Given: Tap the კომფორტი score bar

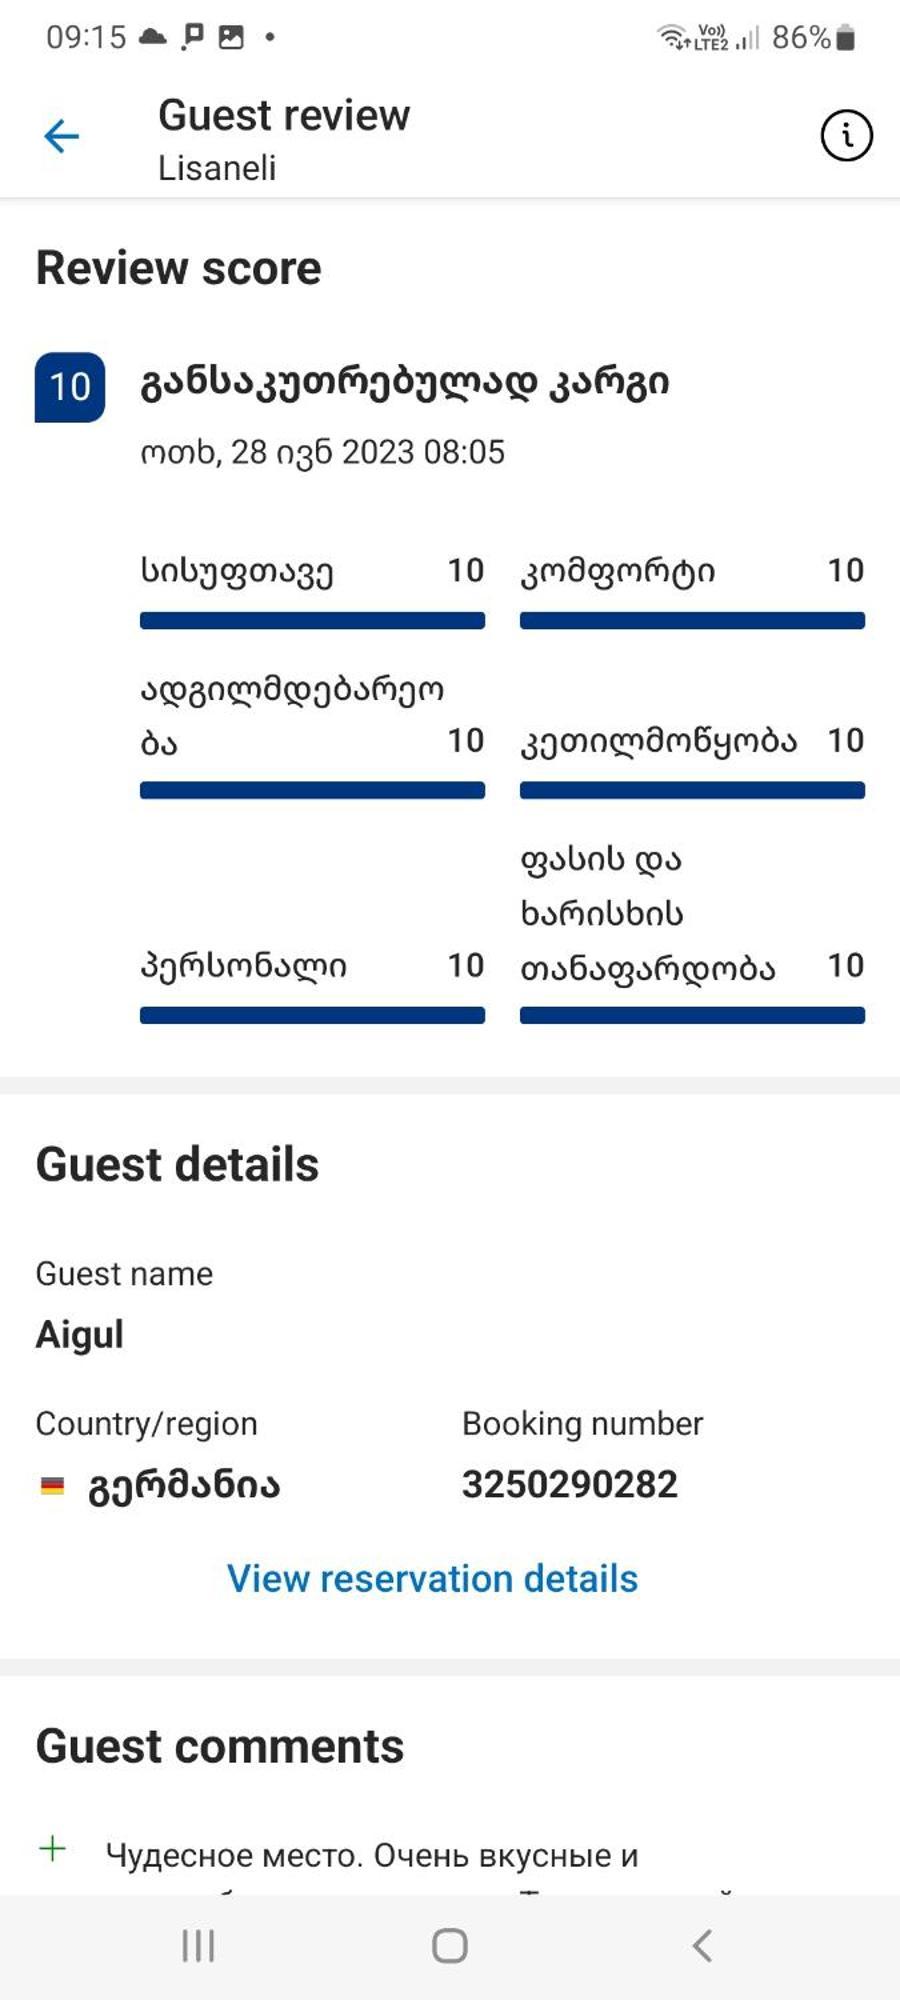Looking at the screenshot, I should click(692, 621).
